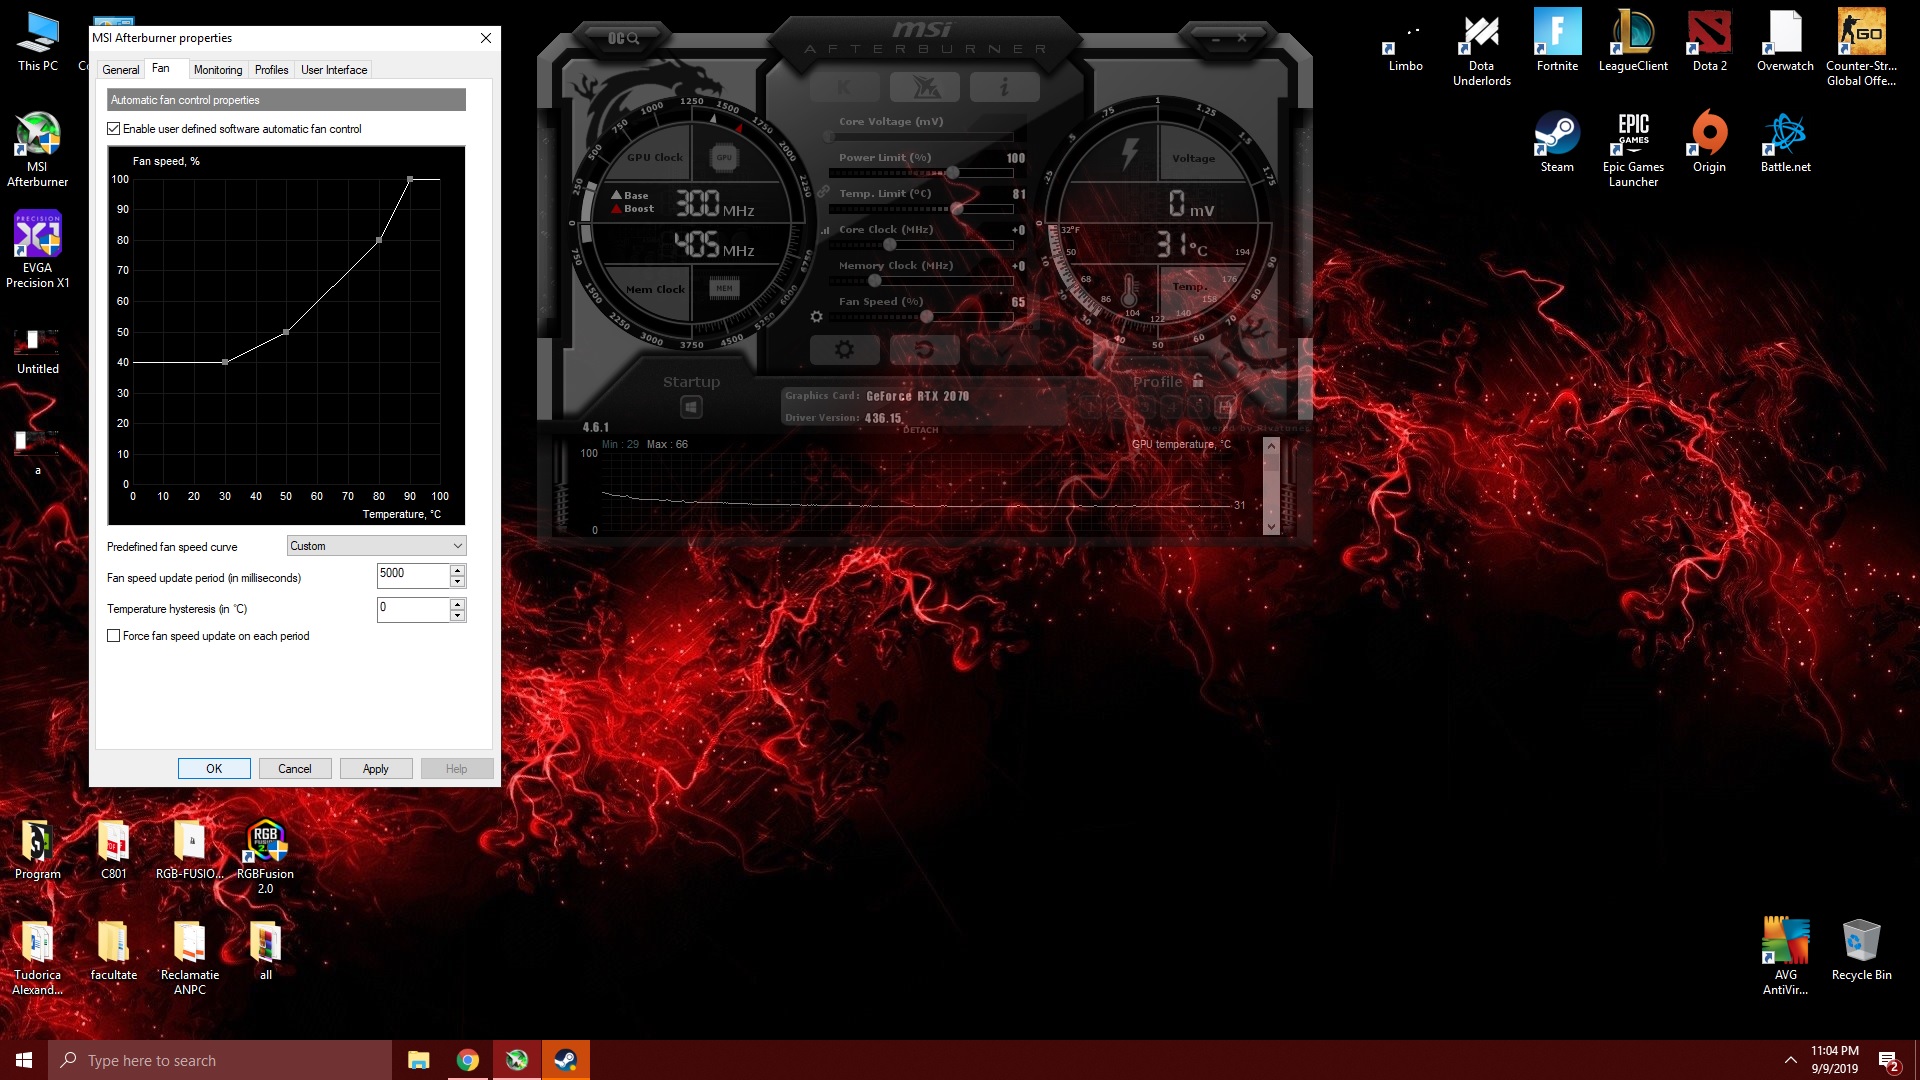Viewport: 1920px width, 1080px height.
Task: Click Cancel in Afterburner properties
Action: (295, 769)
